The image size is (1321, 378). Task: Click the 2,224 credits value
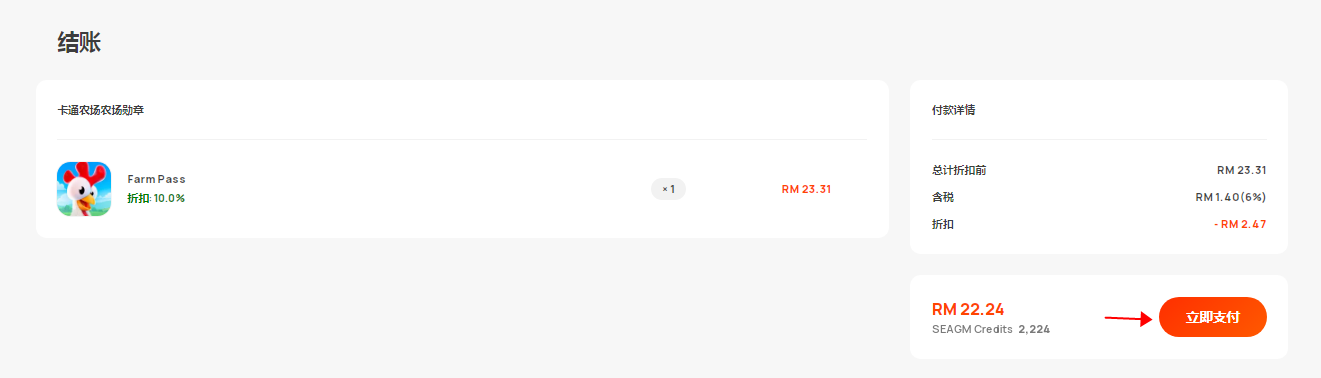pyautogui.click(x=1034, y=329)
